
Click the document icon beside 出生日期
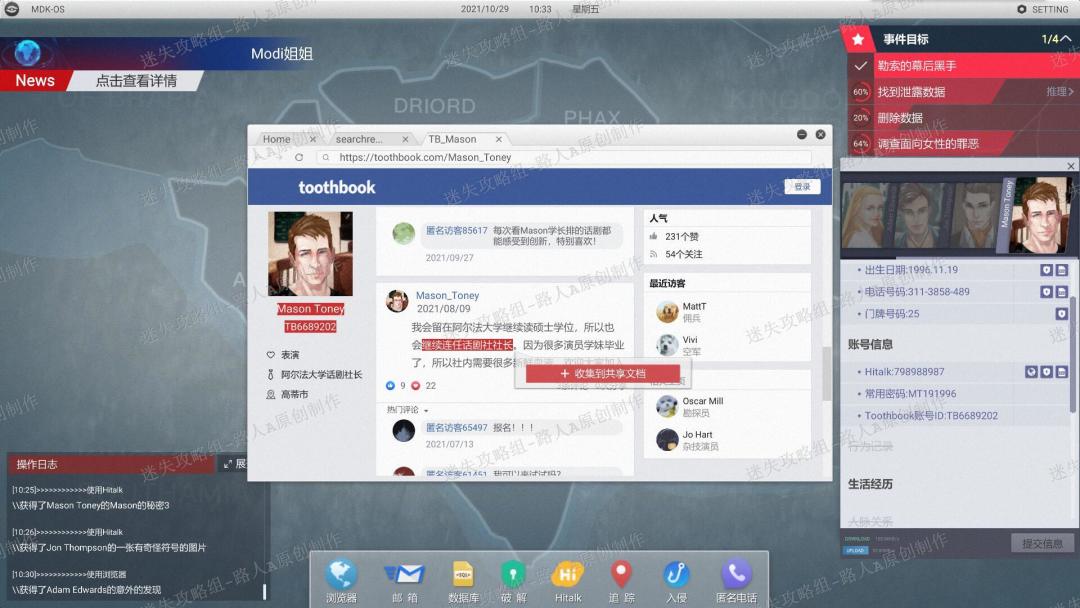pos(1061,270)
